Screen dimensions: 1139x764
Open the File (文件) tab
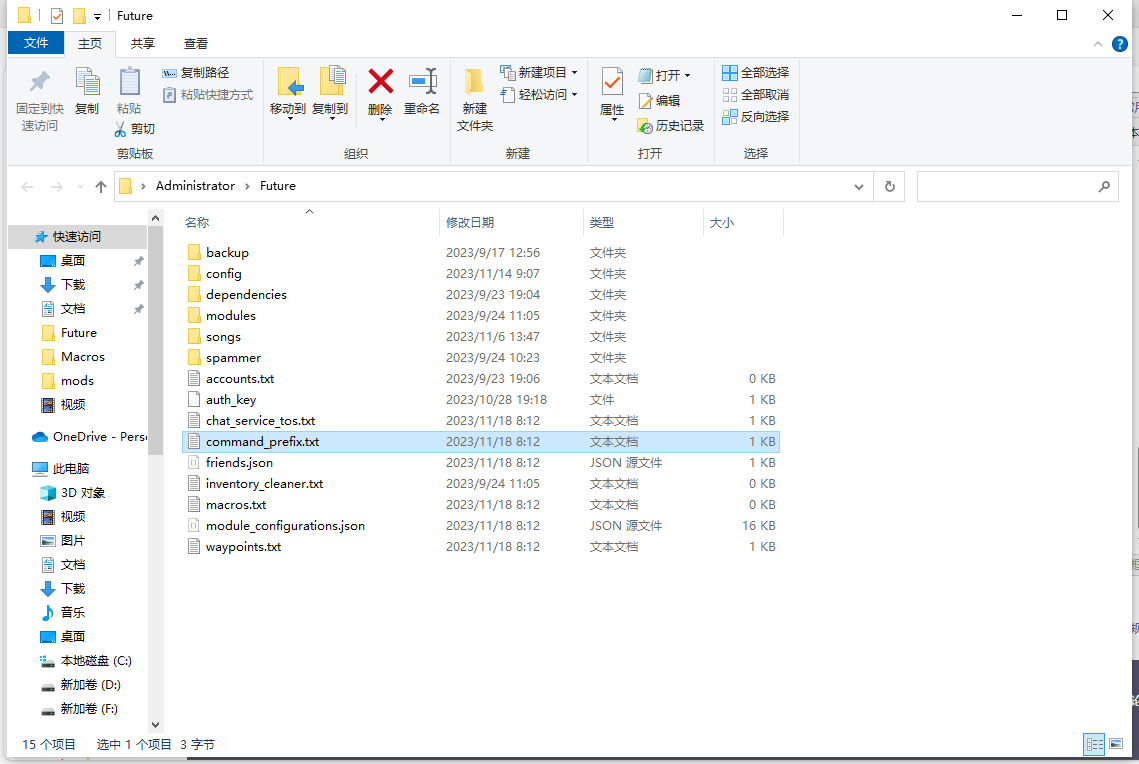[x=36, y=43]
